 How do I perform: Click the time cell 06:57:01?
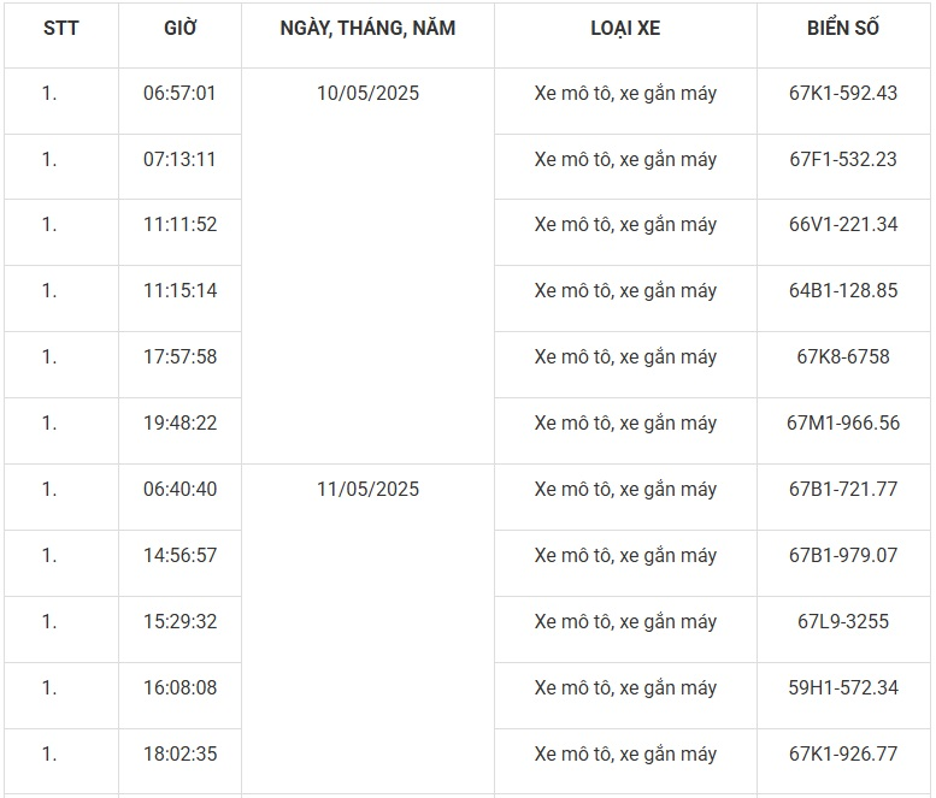(x=180, y=94)
